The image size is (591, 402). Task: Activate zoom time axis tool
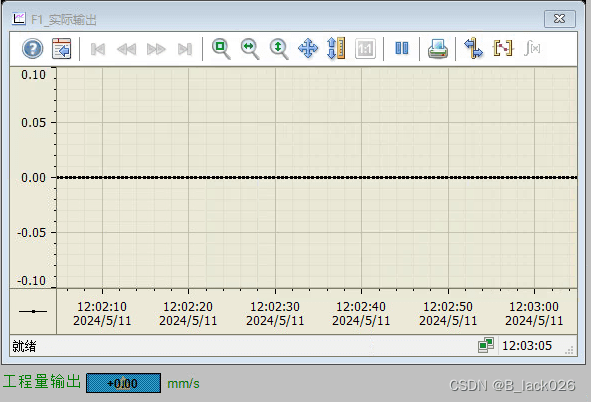click(250, 49)
